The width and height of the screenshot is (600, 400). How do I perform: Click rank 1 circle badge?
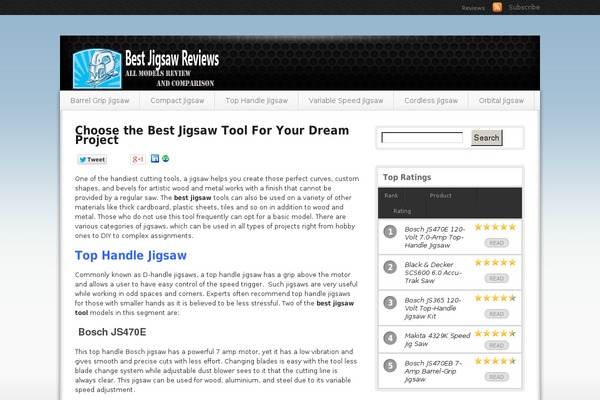(x=390, y=232)
